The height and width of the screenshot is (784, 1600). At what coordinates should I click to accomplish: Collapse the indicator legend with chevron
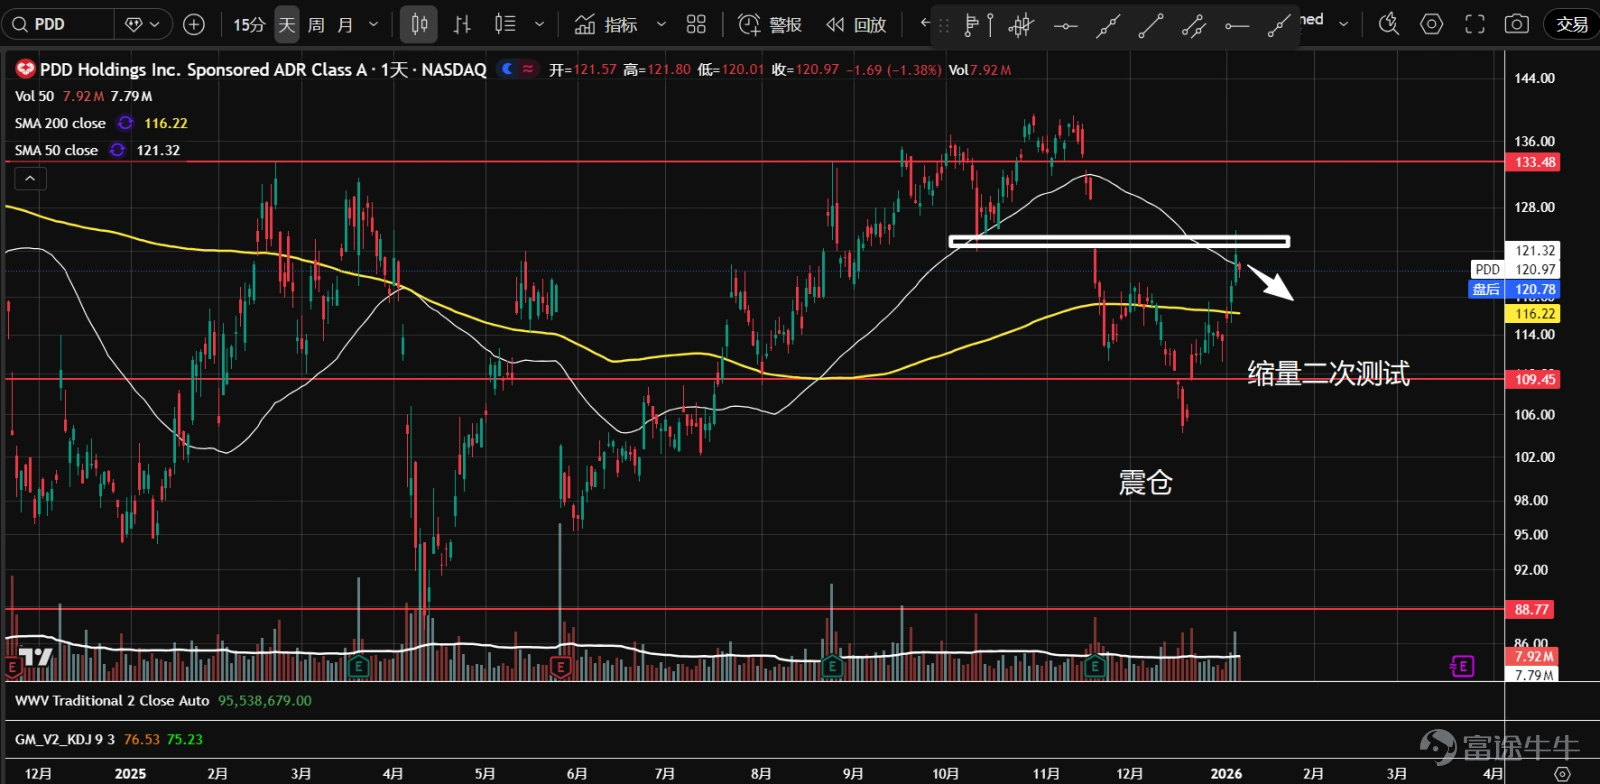(x=30, y=178)
